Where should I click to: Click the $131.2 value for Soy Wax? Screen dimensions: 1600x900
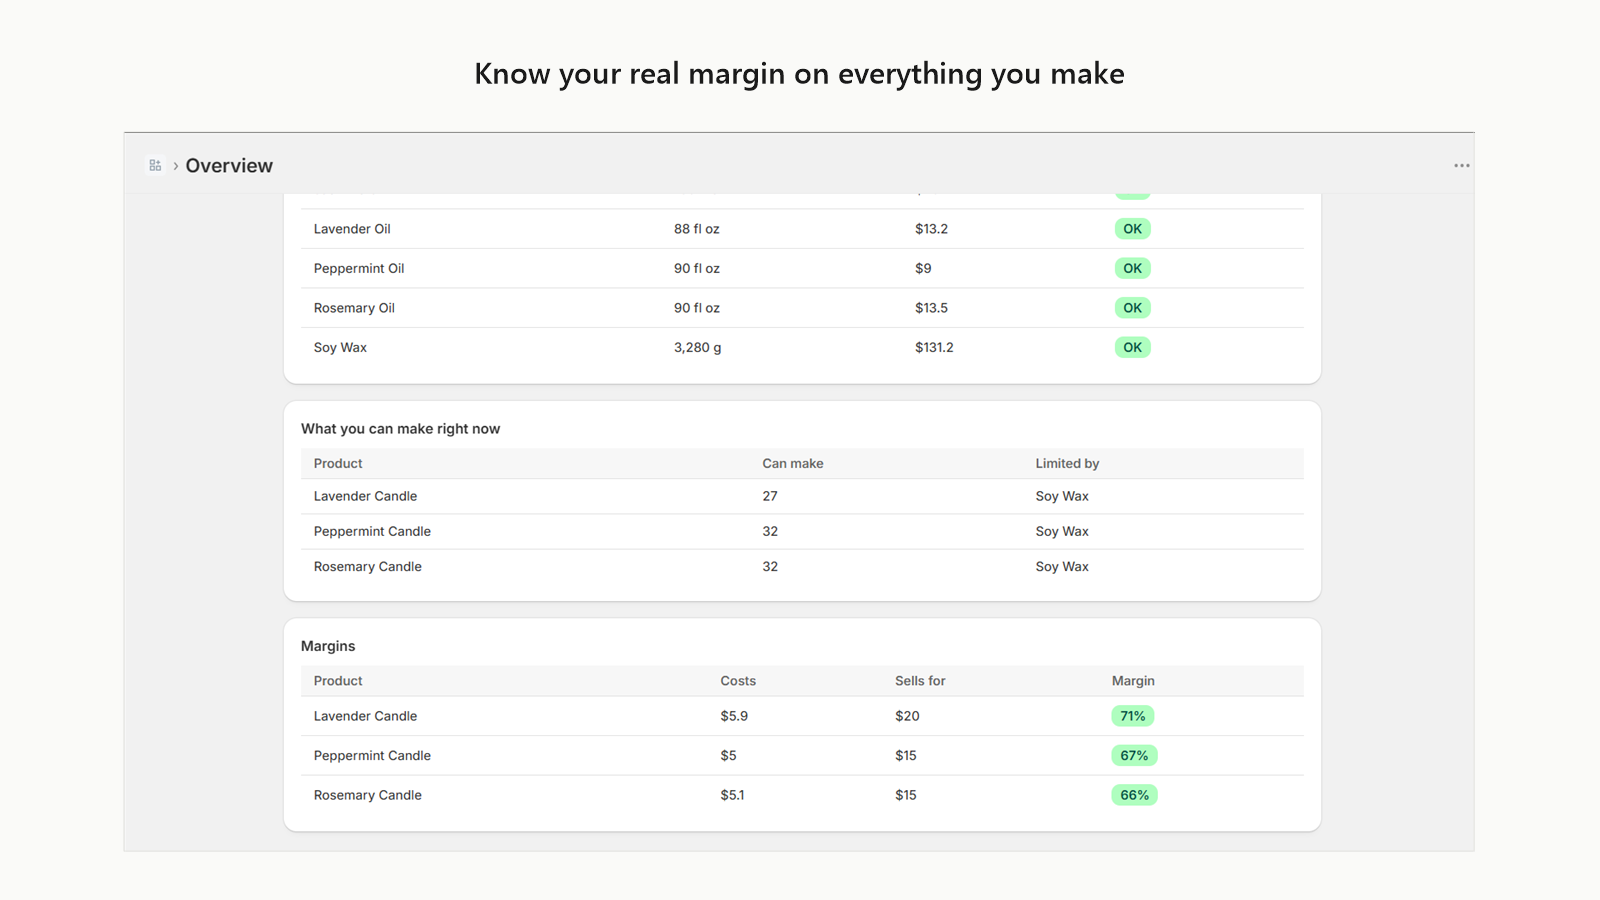pyautogui.click(x=934, y=347)
